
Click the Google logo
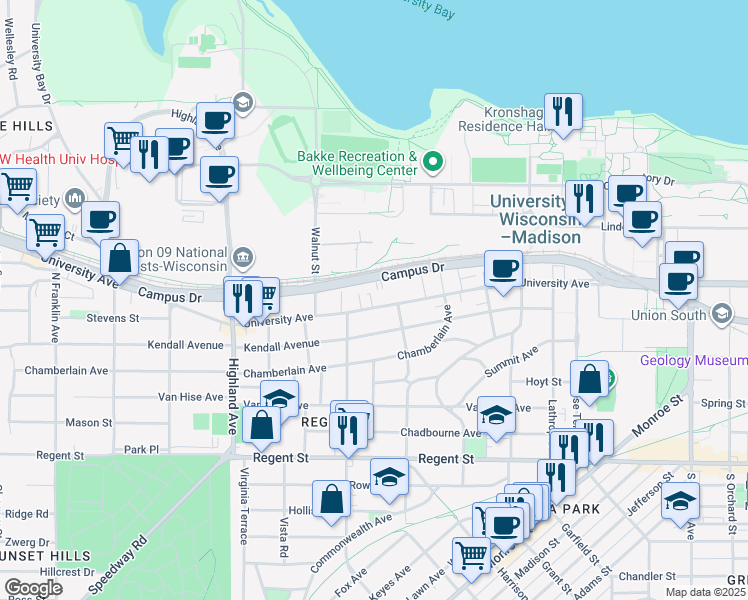[x=33, y=588]
